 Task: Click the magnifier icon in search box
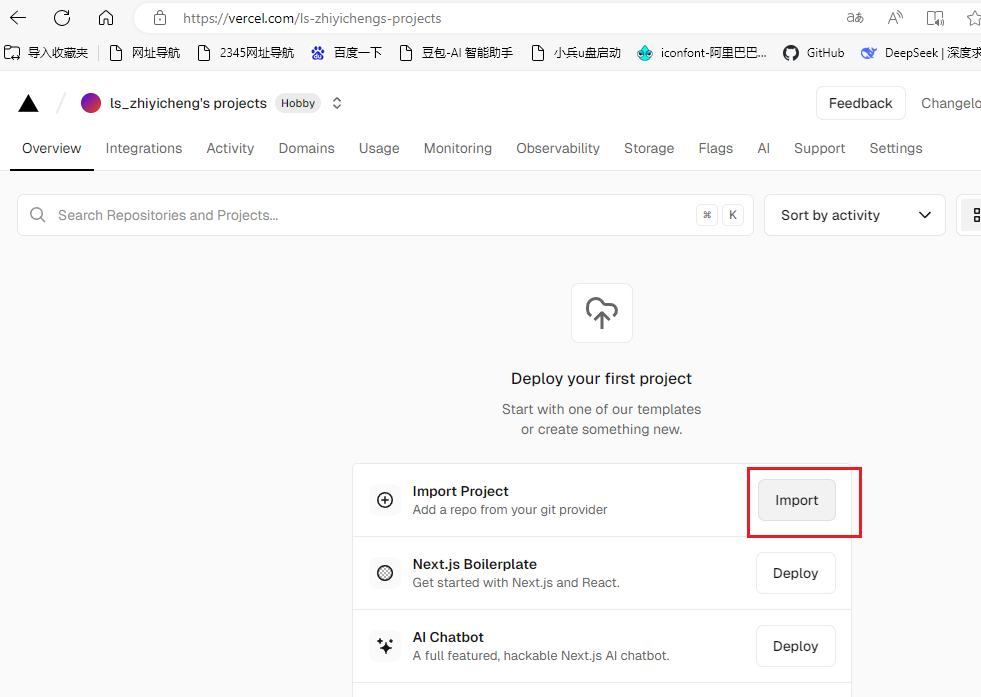coord(38,215)
